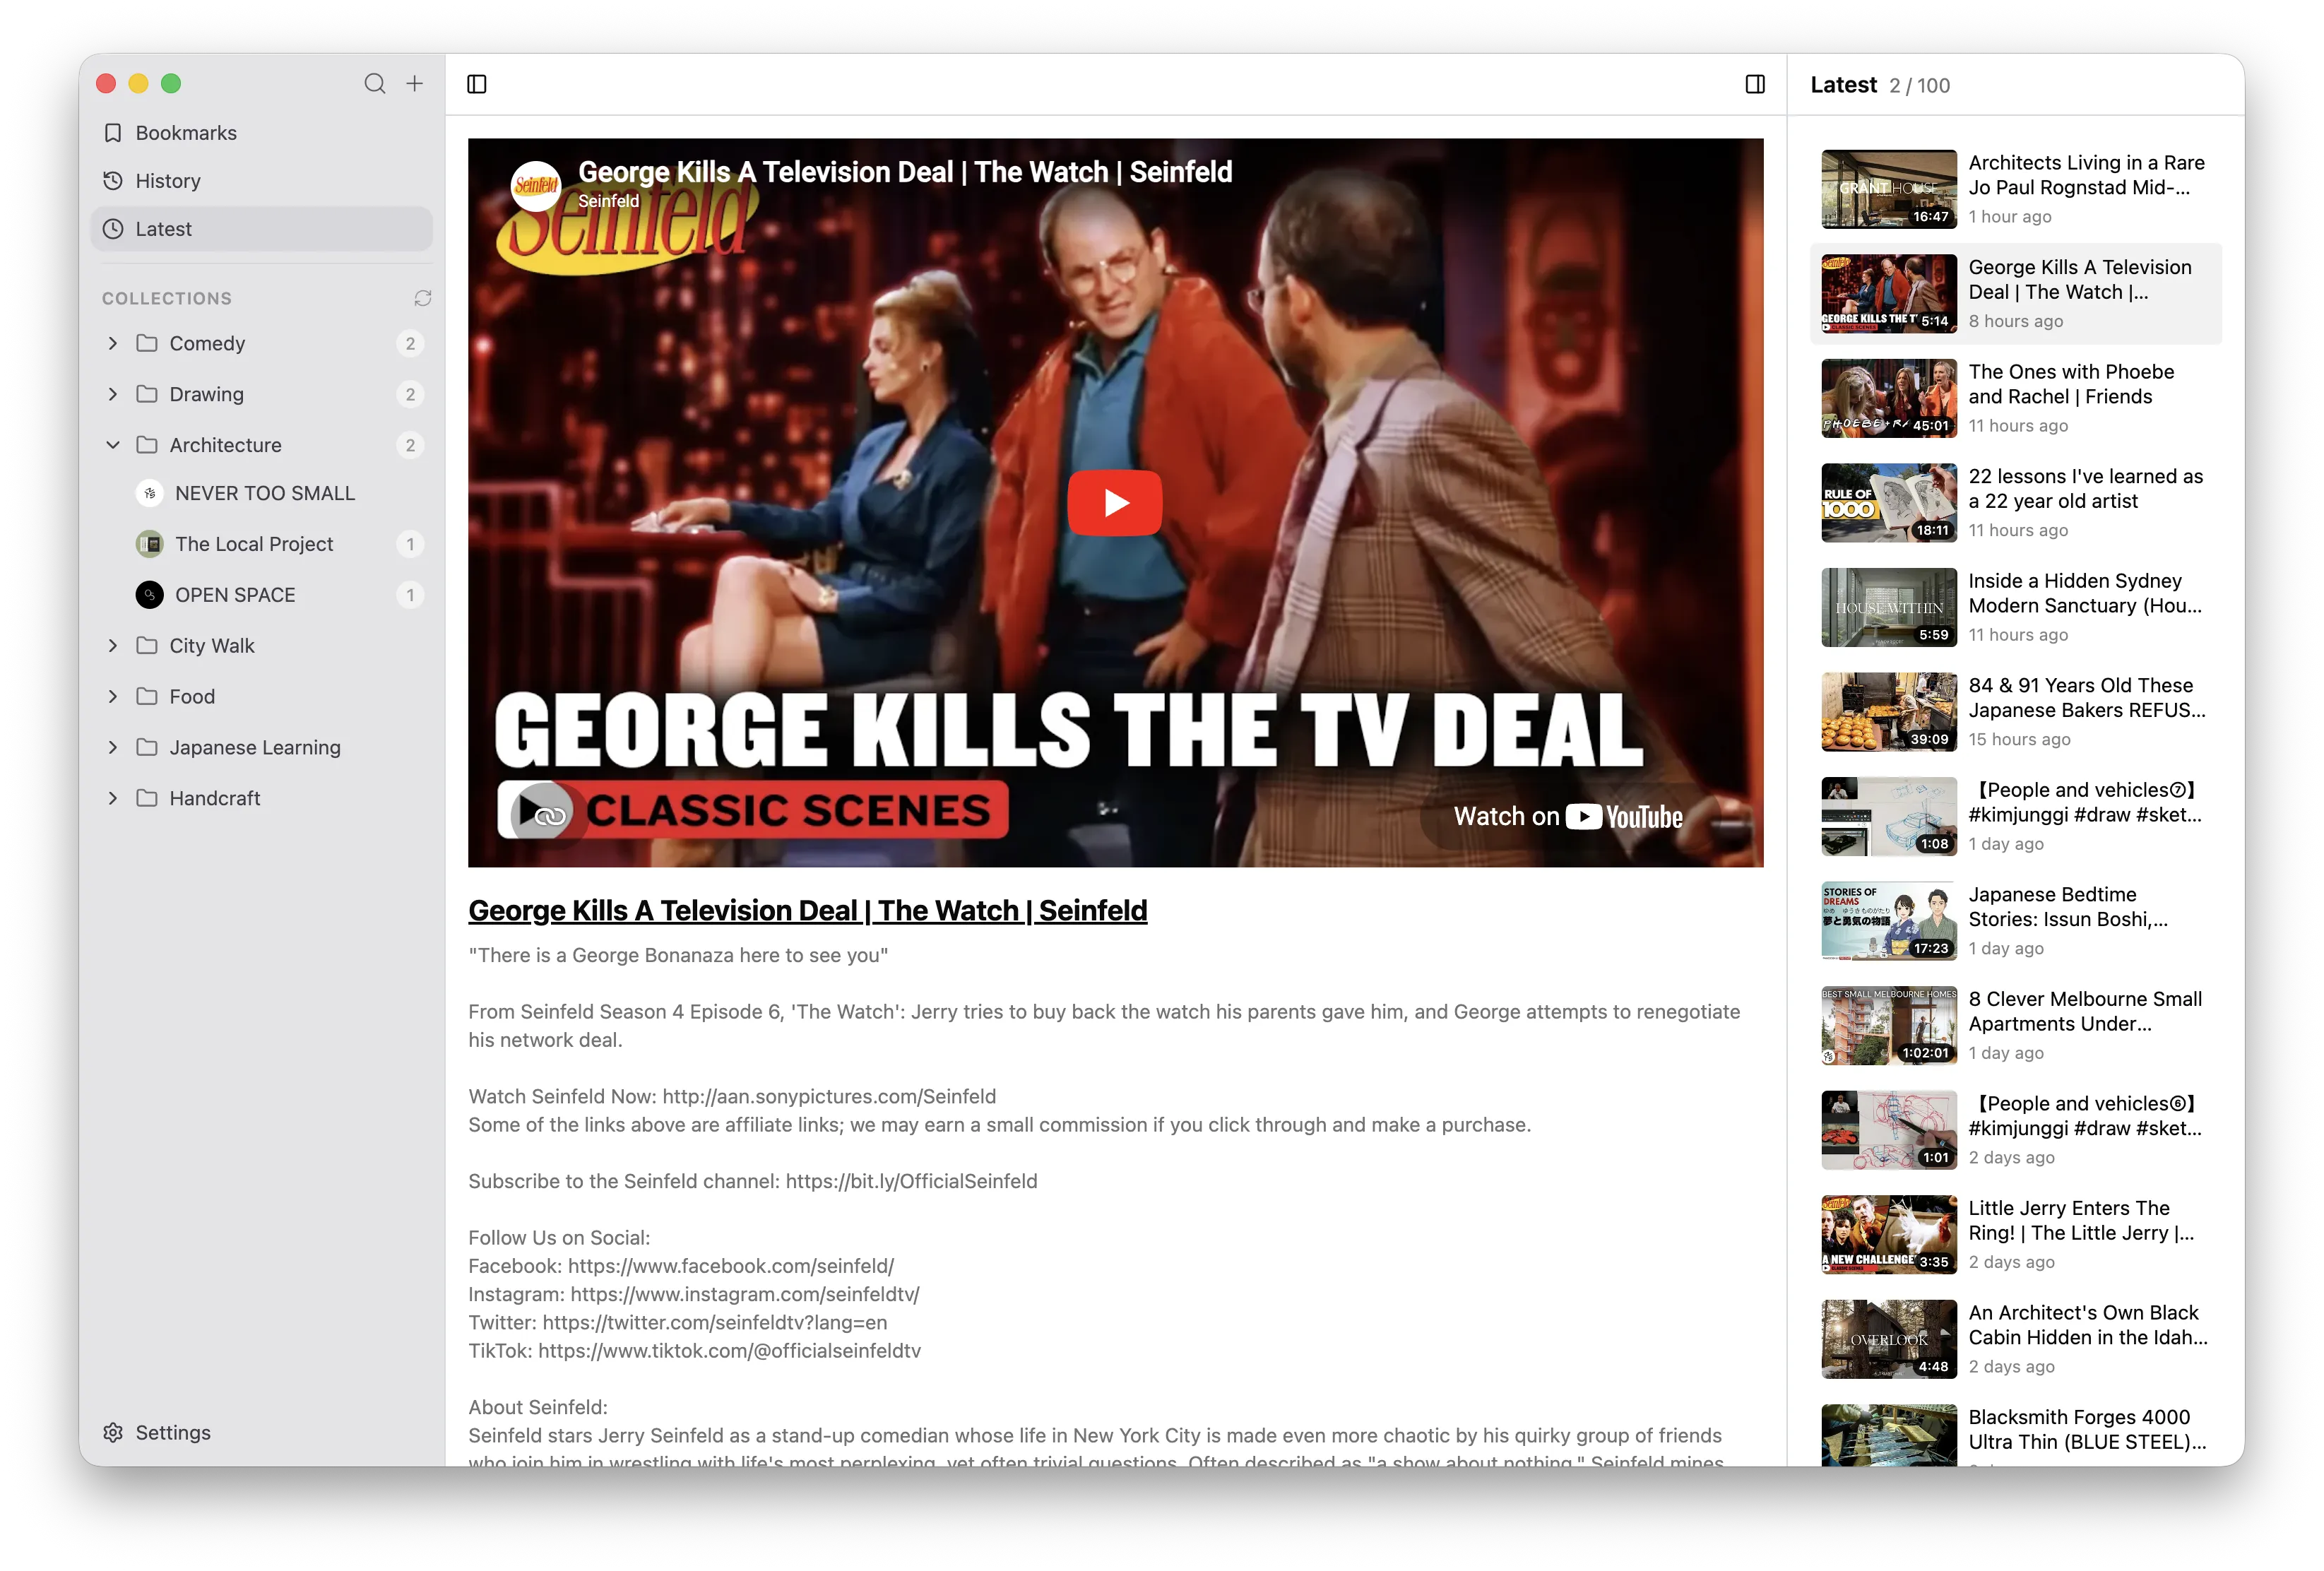Open the bit.ly/OfficialSeinfeld subscribe link
This screenshot has height=1571, width=2324.
coord(911,1182)
